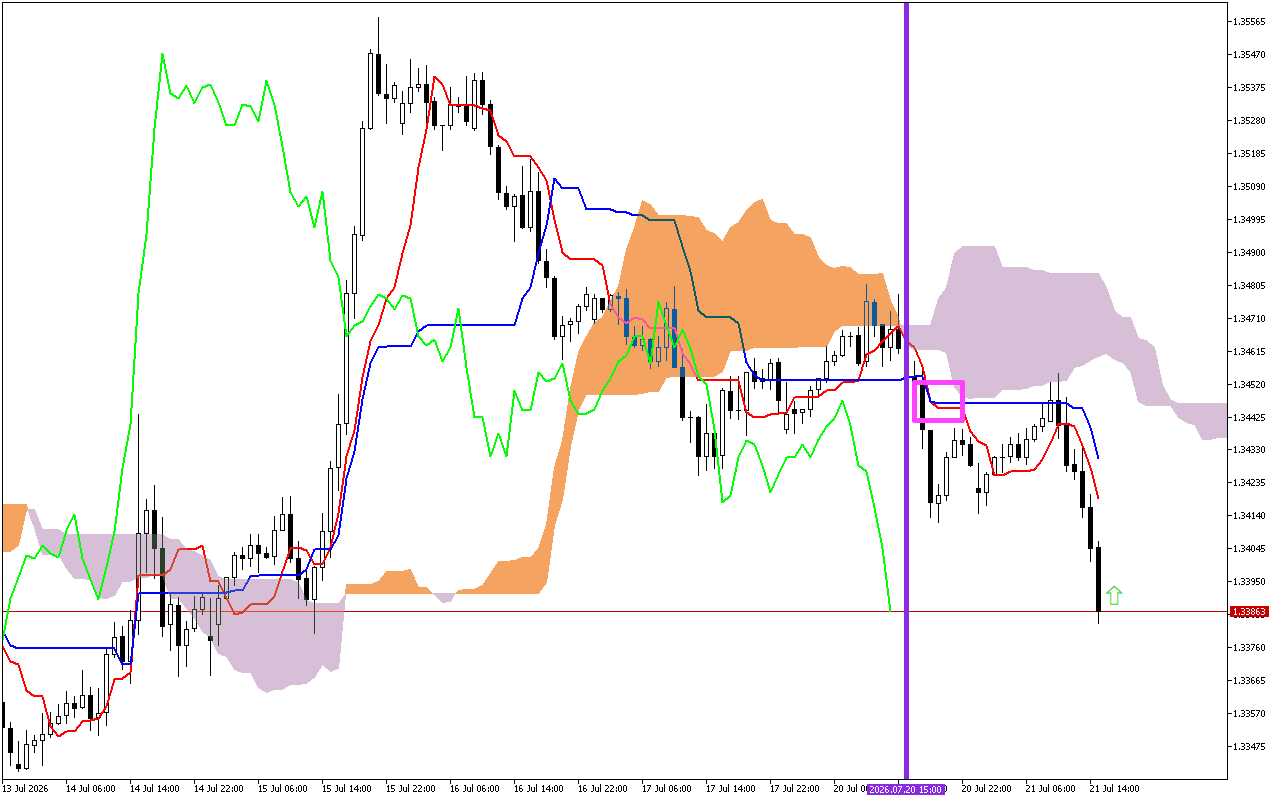Click price axis label 1.34330
Image resolution: width=1280 pixels, height=800 pixels.
(1250, 450)
